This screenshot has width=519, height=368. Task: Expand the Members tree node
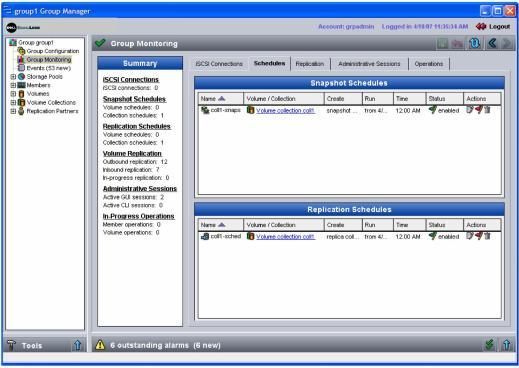[x=13, y=85]
